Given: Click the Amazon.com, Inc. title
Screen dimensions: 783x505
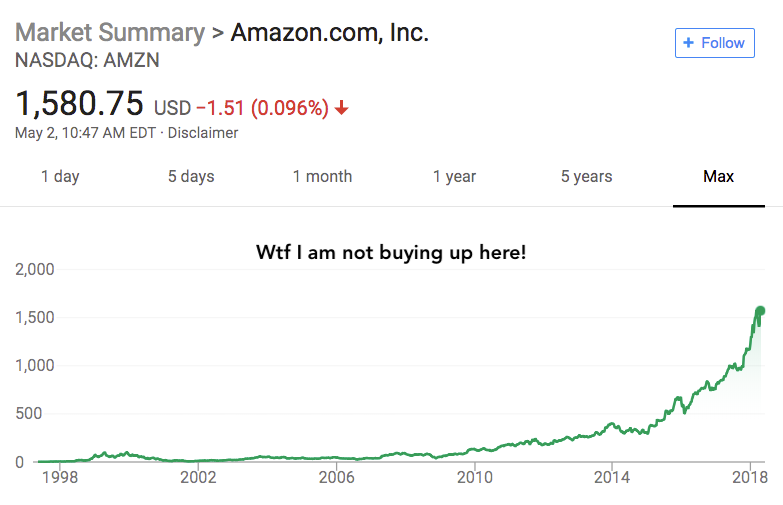Looking at the screenshot, I should pos(330,33).
